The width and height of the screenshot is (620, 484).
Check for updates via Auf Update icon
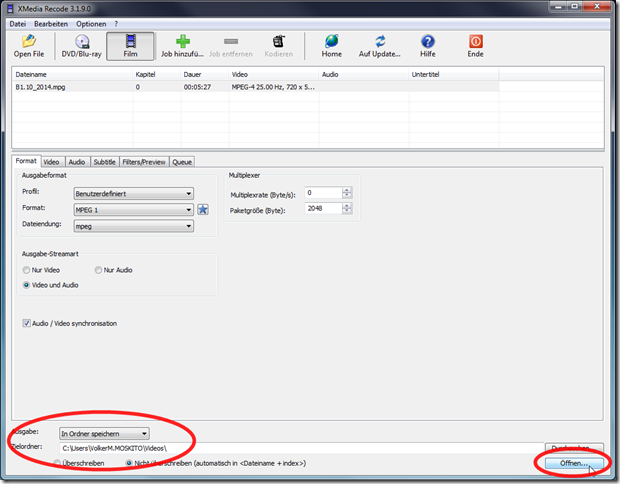pos(379,44)
